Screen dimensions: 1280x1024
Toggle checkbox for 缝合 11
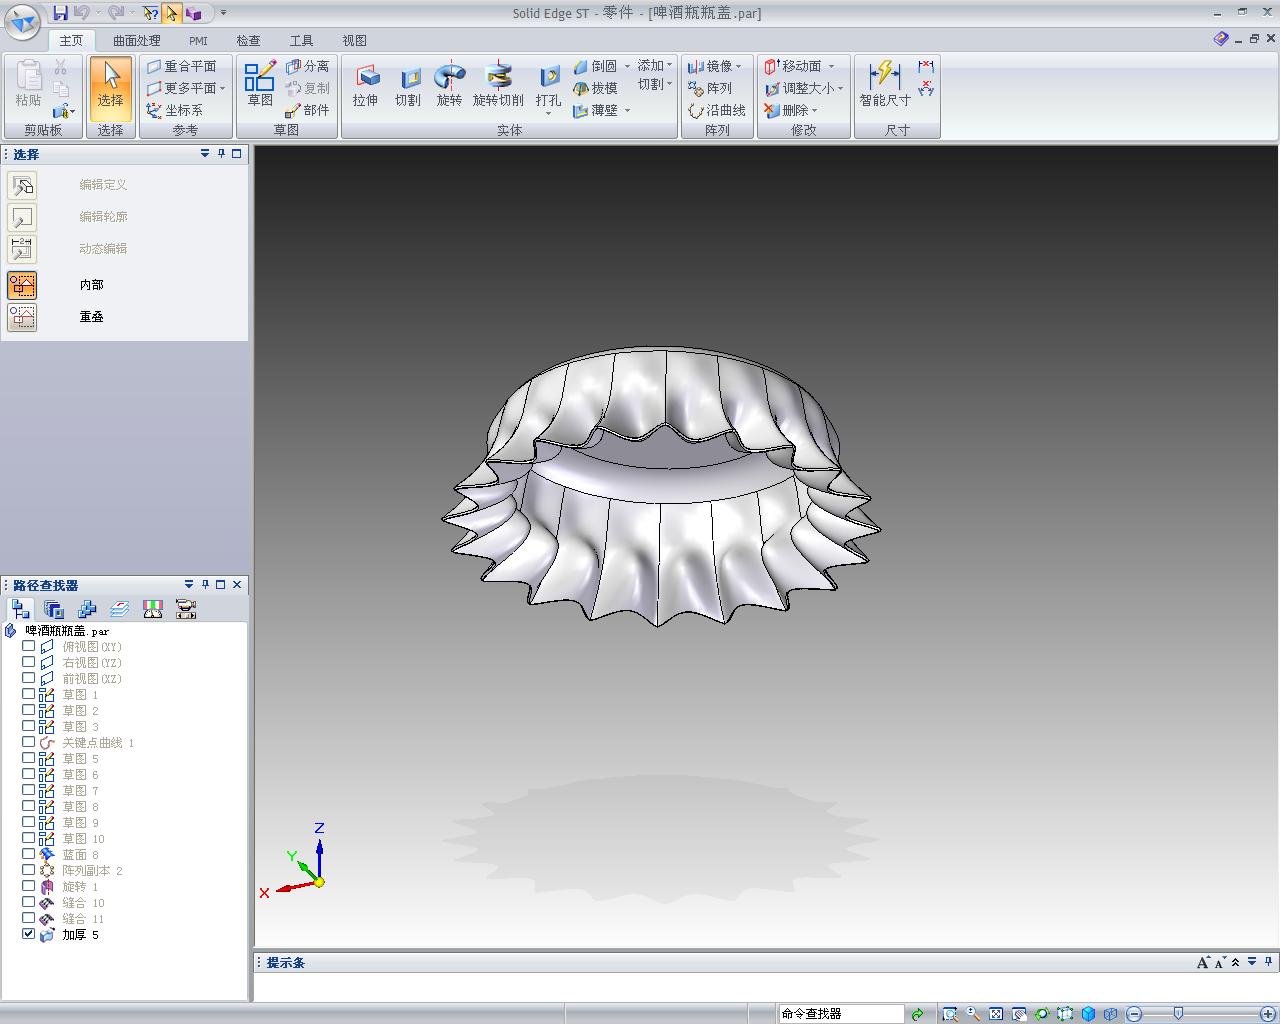tap(29, 918)
